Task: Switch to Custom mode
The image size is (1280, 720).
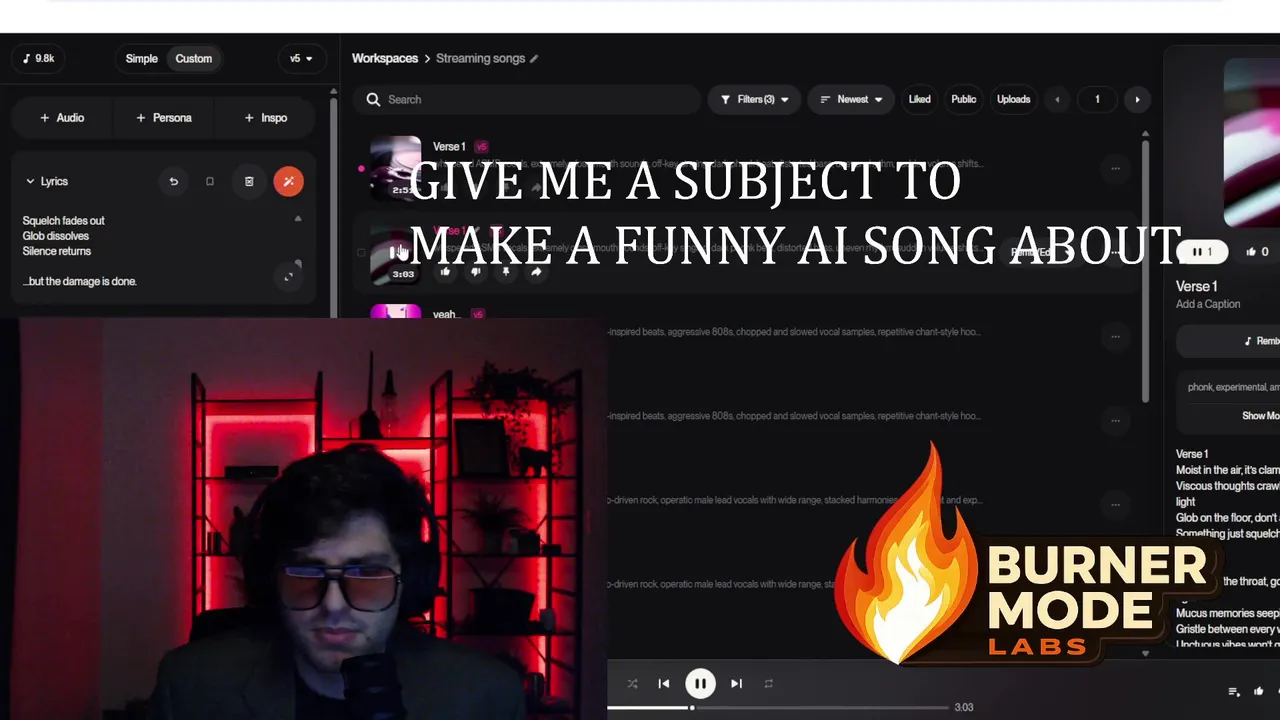Action: (x=194, y=58)
